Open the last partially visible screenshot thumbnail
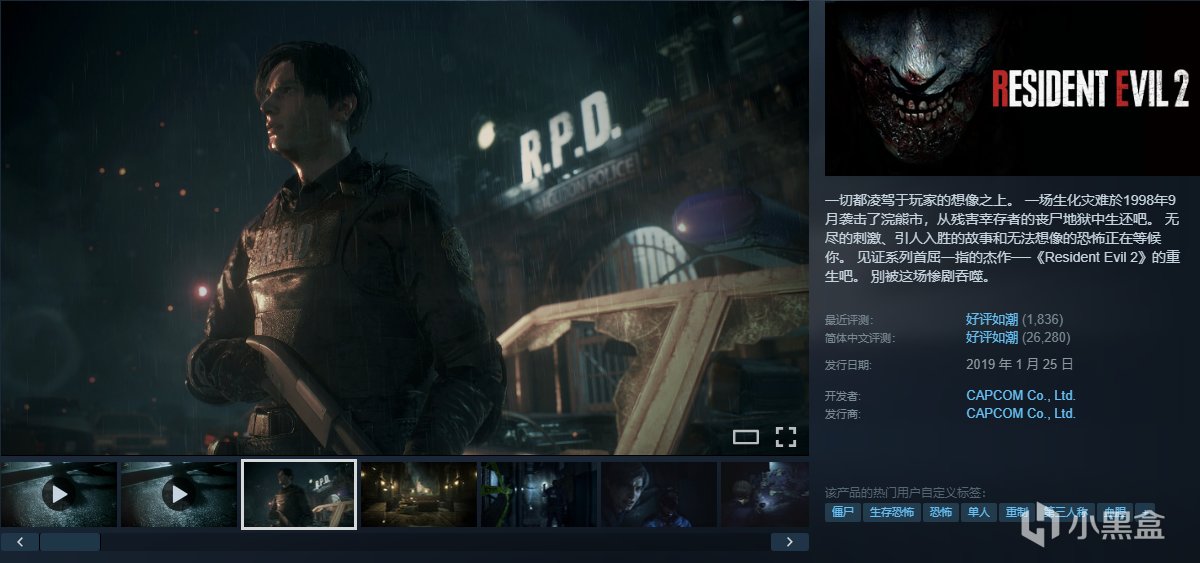1200x563 pixels. coord(765,494)
